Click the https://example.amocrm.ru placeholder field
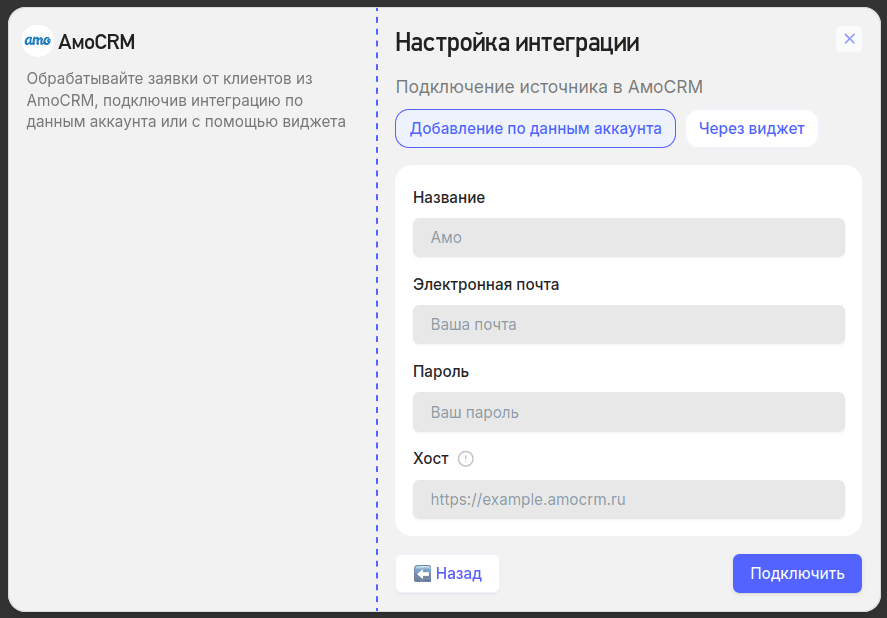Viewport: 887px width, 618px height. [x=628, y=499]
